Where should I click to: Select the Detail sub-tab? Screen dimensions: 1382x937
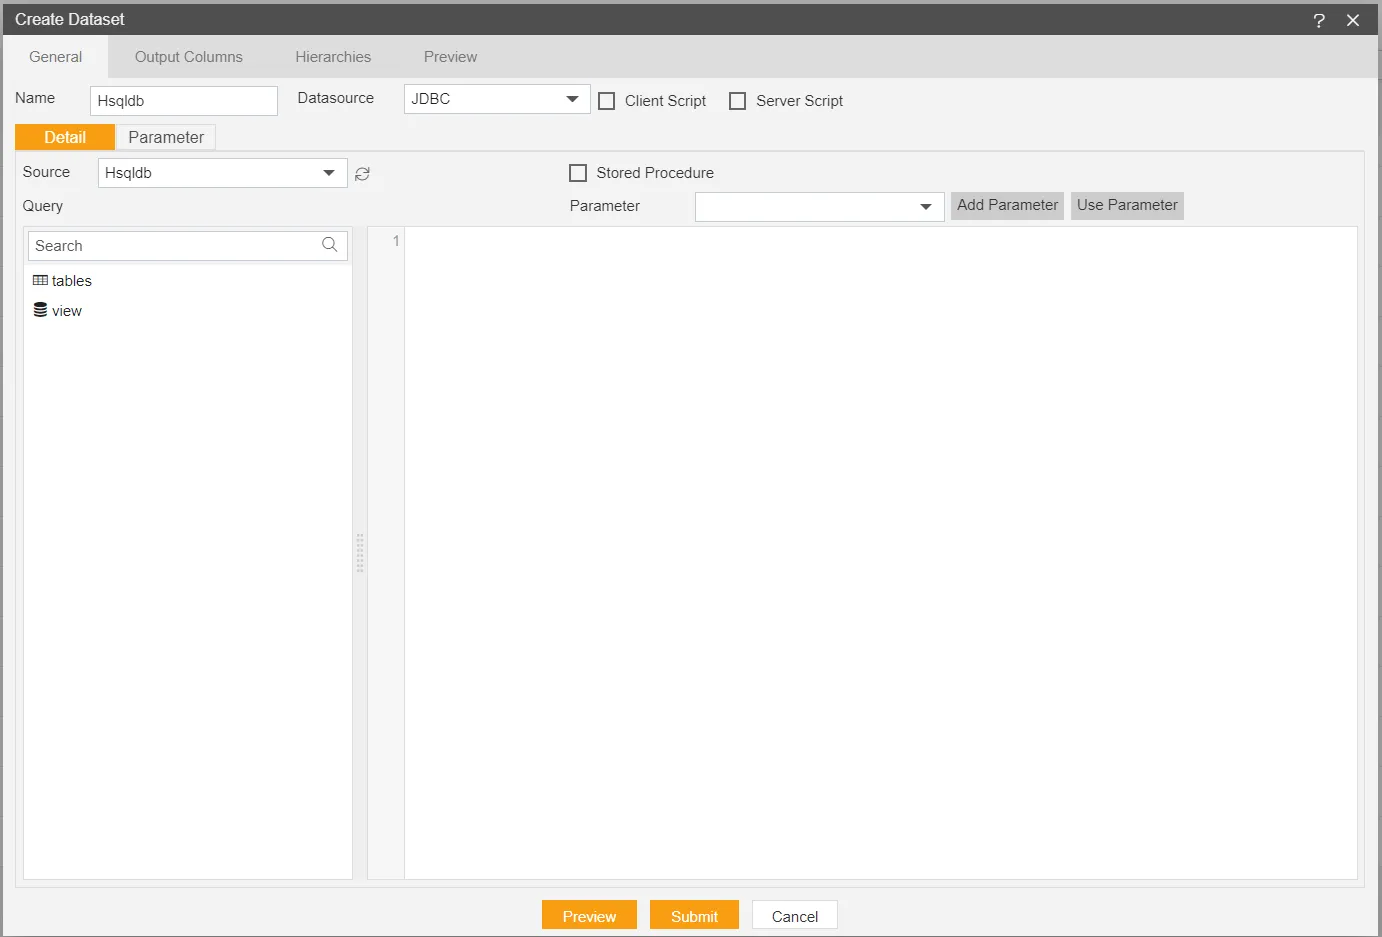point(65,137)
